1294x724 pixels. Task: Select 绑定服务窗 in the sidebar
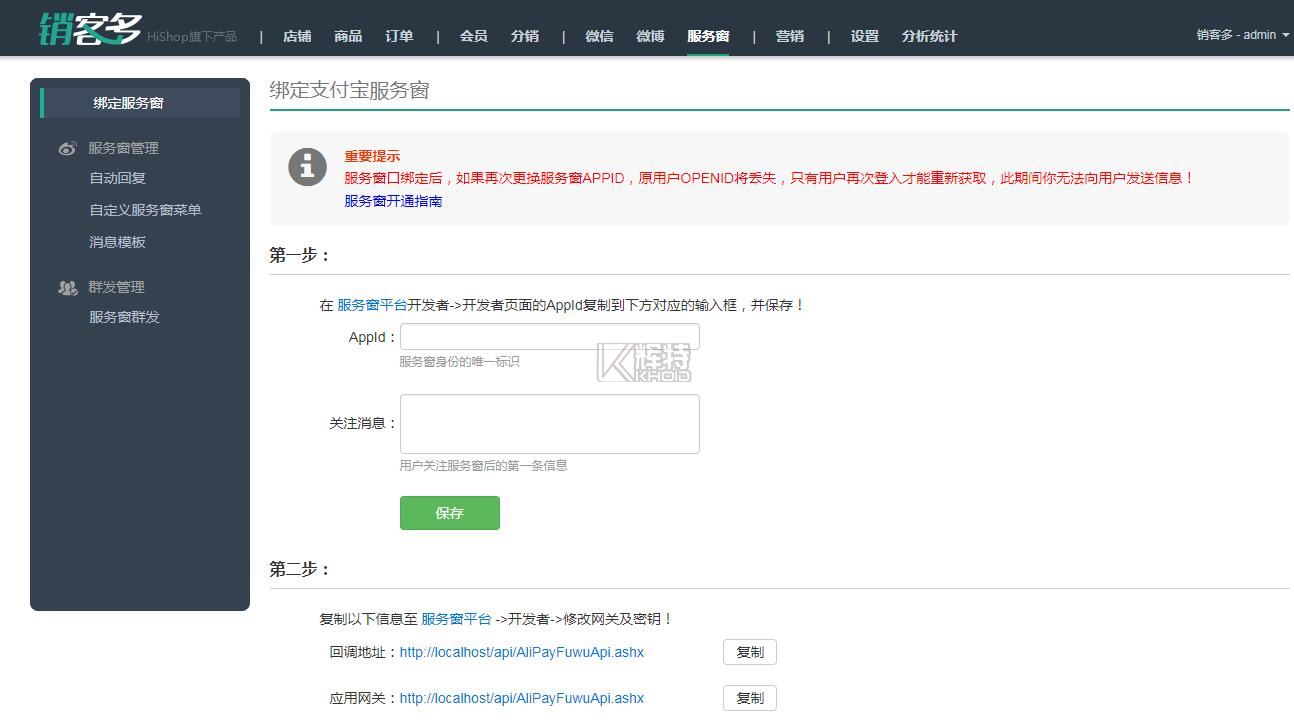(129, 103)
